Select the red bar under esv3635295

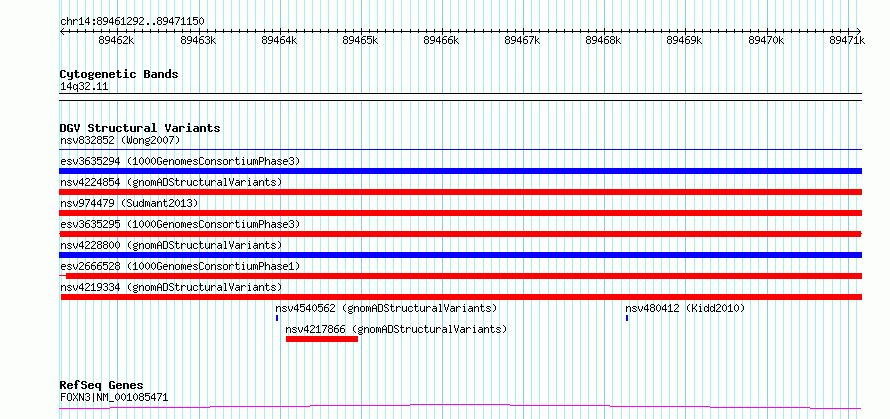pyautogui.click(x=460, y=234)
